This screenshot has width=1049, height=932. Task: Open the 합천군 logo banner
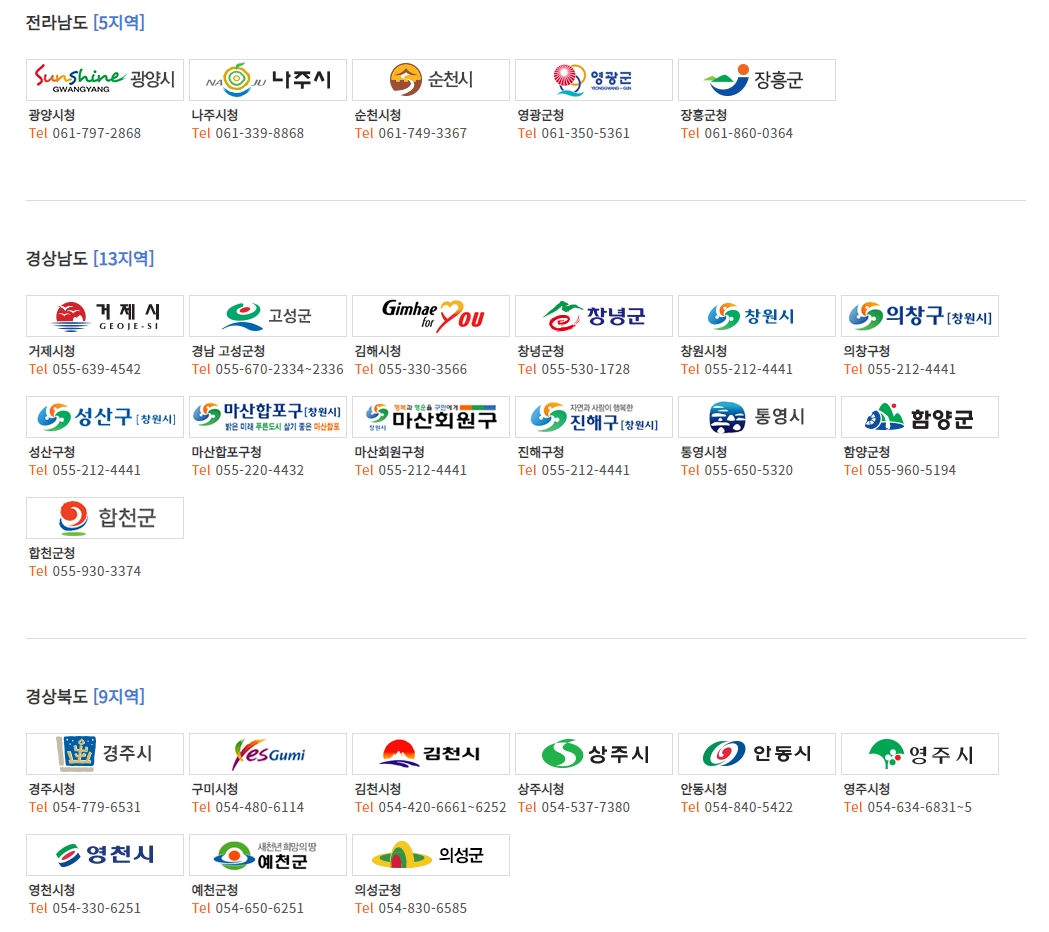click(105, 518)
